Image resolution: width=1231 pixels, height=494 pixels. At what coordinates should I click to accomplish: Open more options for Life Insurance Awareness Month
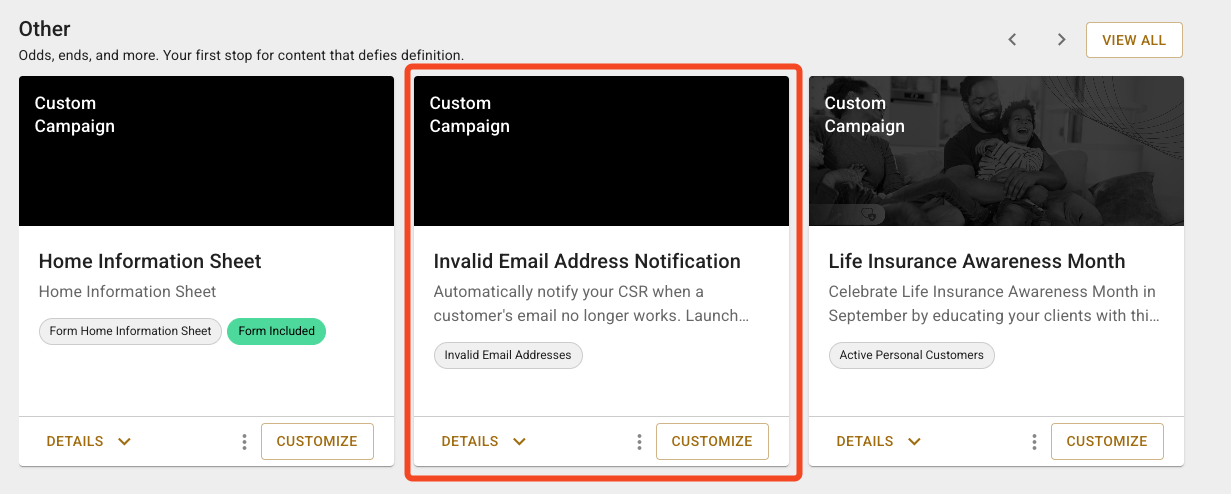pos(1034,441)
